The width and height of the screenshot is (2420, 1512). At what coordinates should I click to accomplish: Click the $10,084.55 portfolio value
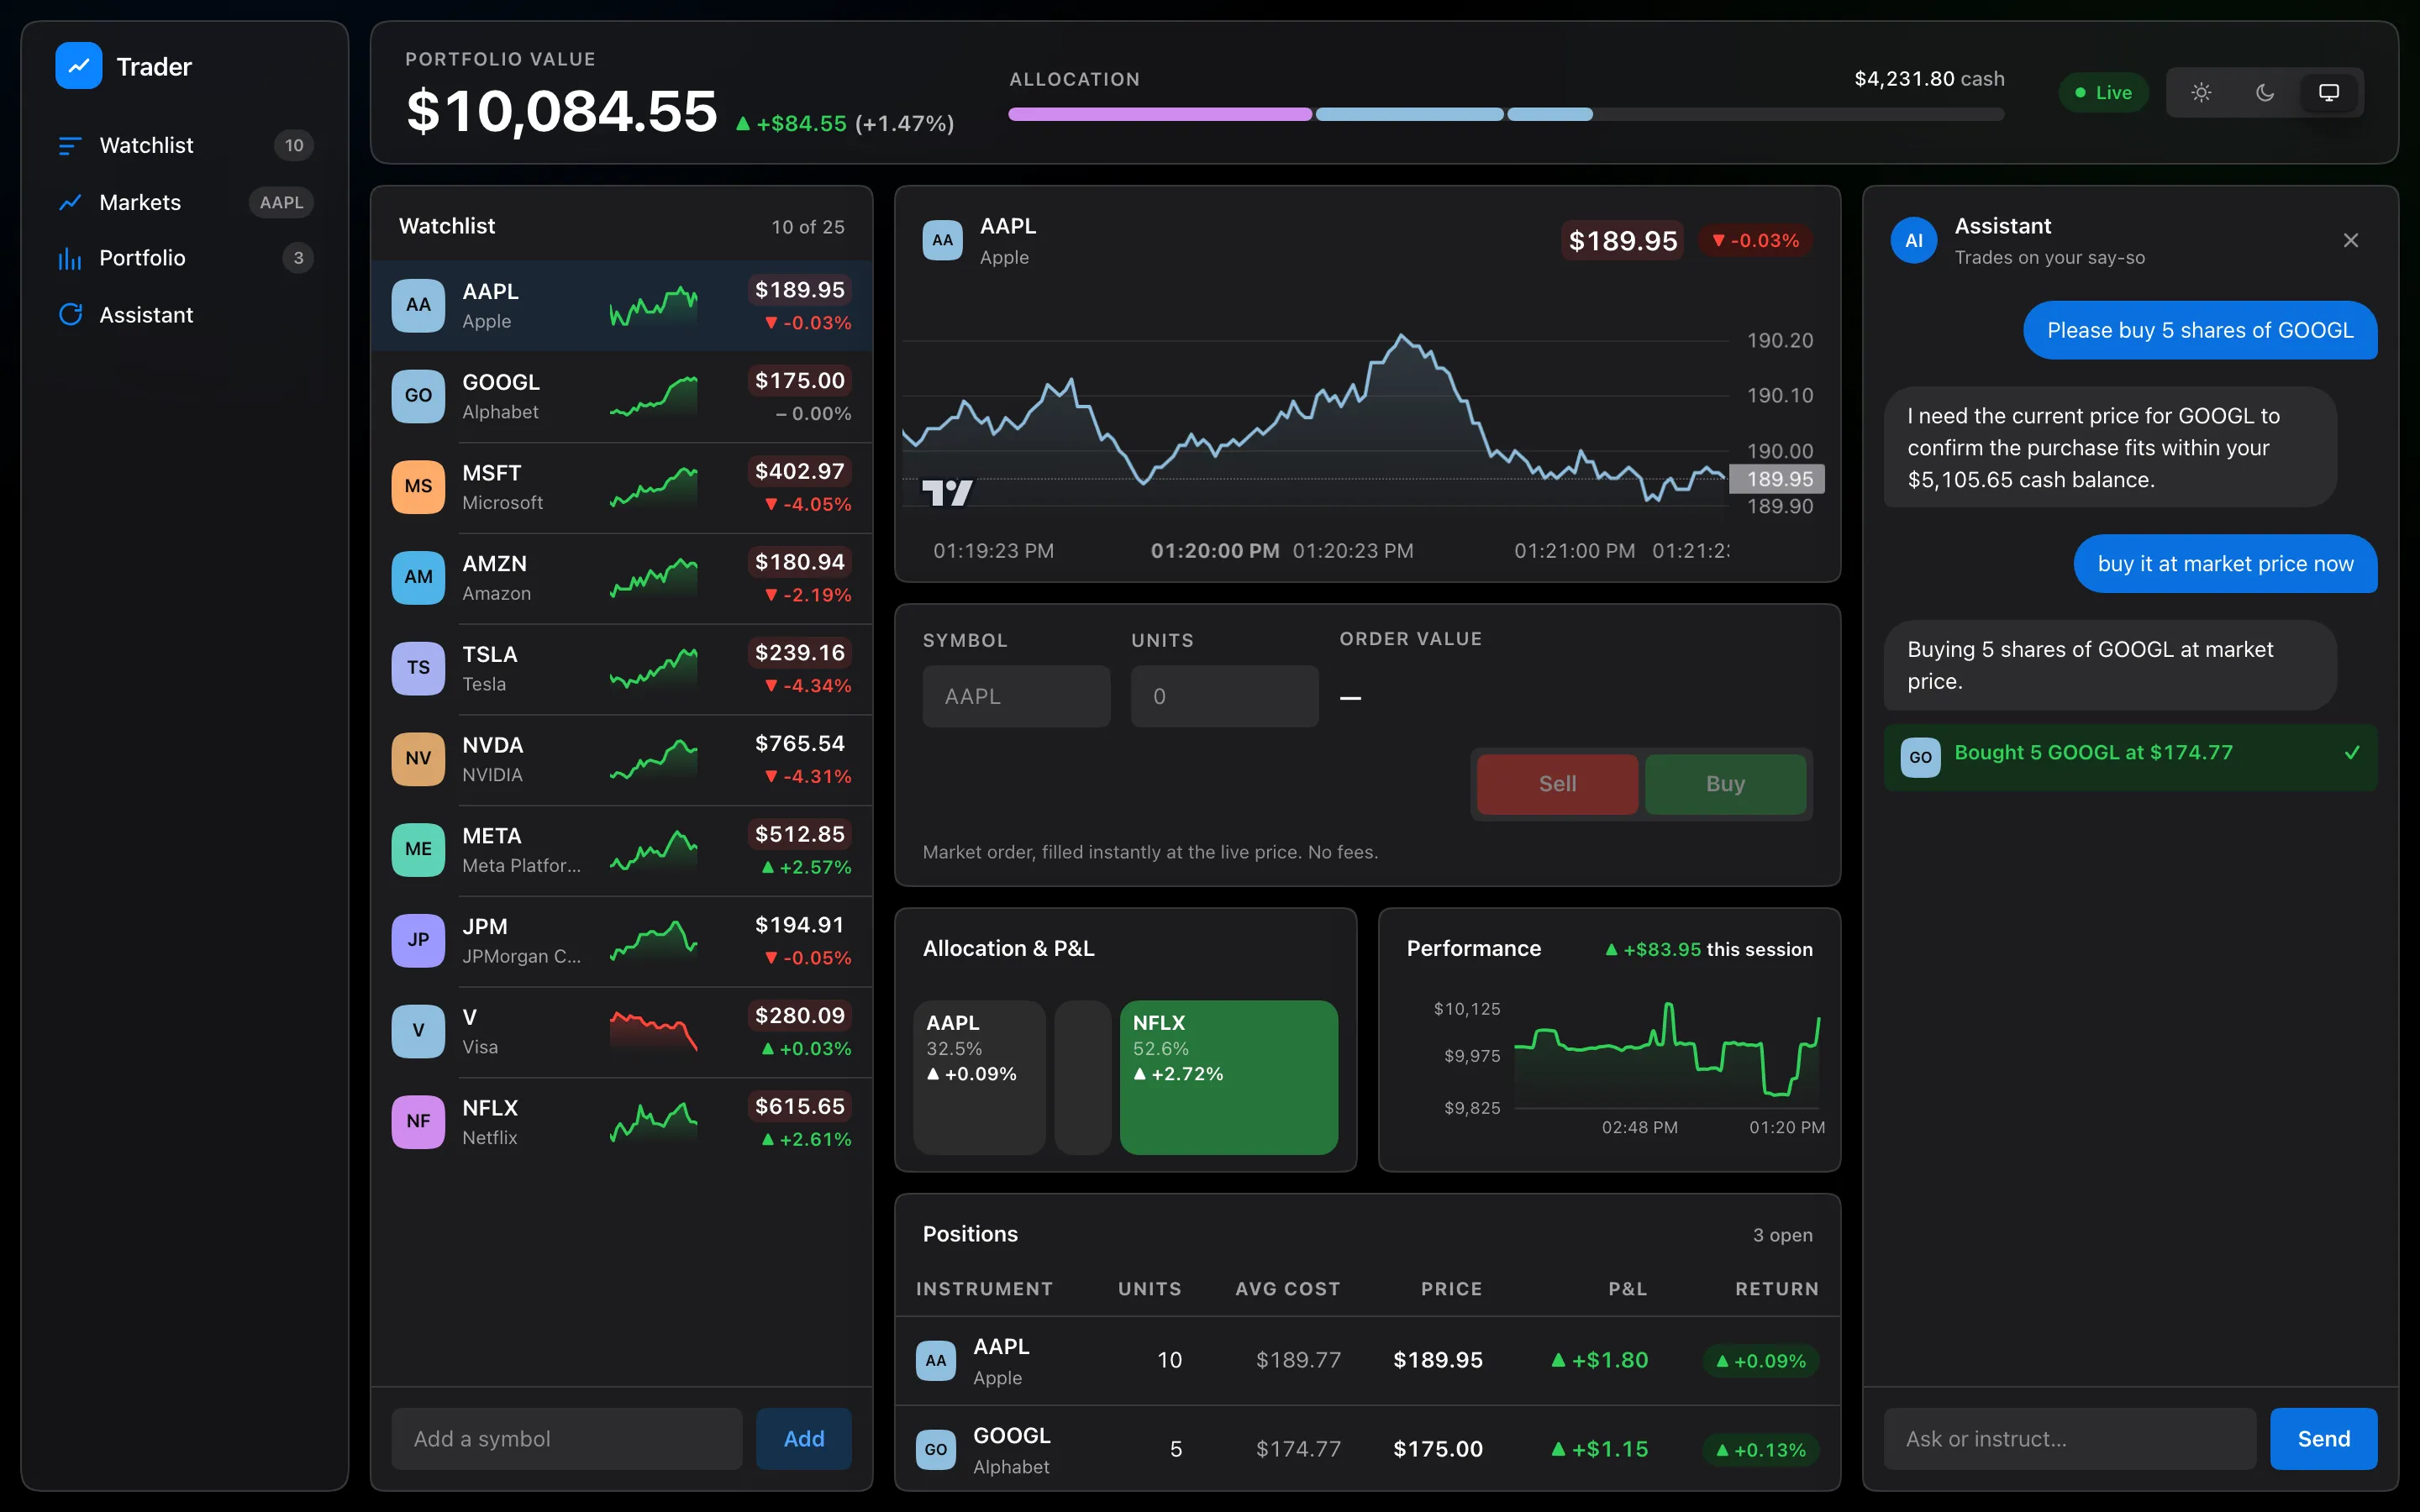[562, 110]
